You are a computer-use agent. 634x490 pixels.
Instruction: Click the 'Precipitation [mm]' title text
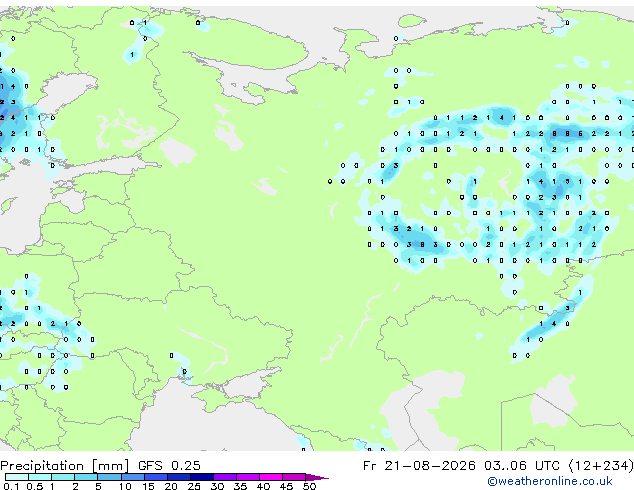point(64,466)
